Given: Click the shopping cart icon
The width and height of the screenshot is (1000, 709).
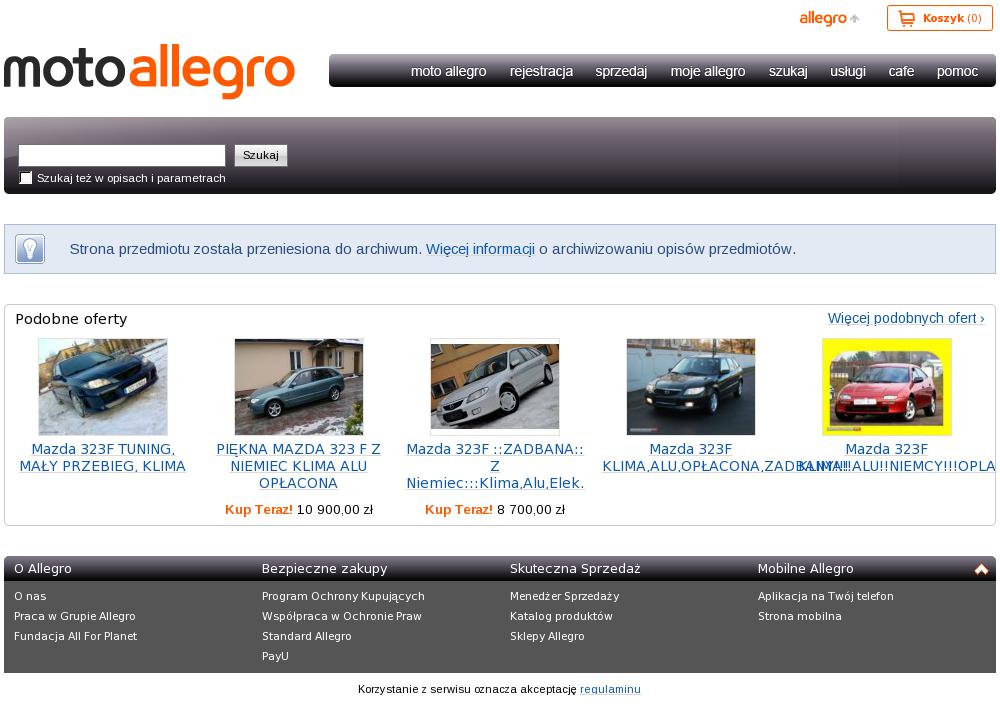Looking at the screenshot, I should pos(906,18).
